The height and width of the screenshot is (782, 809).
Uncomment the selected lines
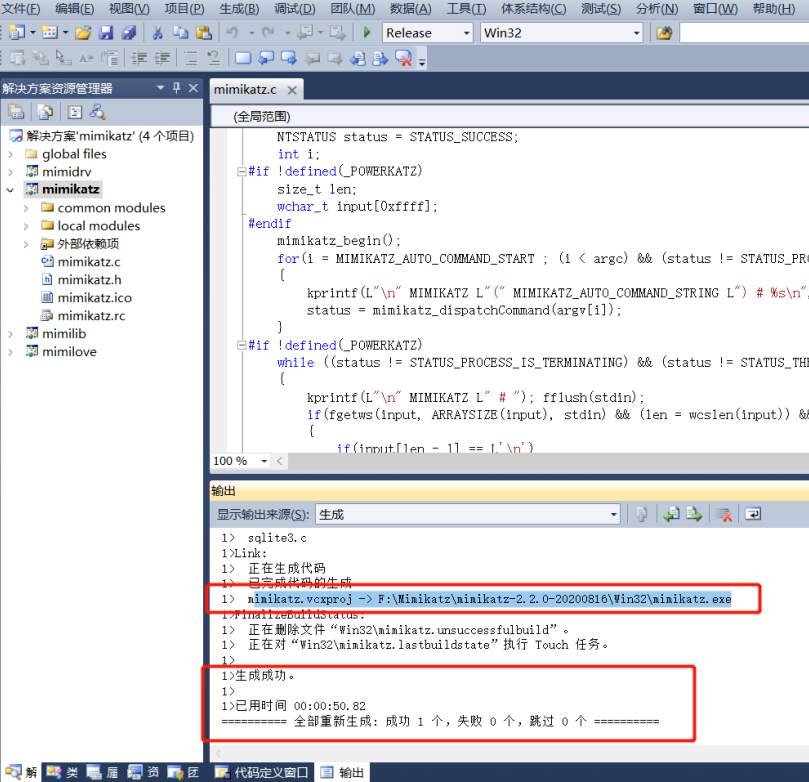[214, 58]
